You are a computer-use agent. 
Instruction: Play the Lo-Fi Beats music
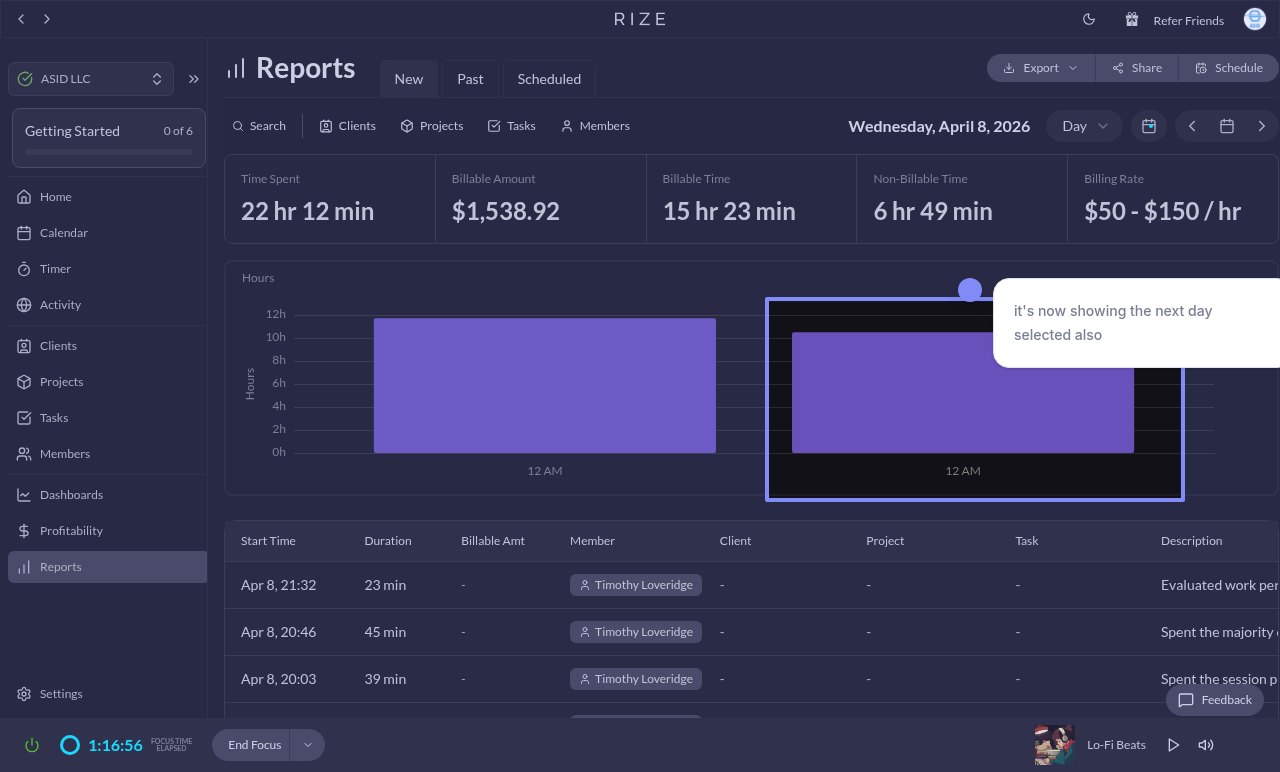(1174, 745)
